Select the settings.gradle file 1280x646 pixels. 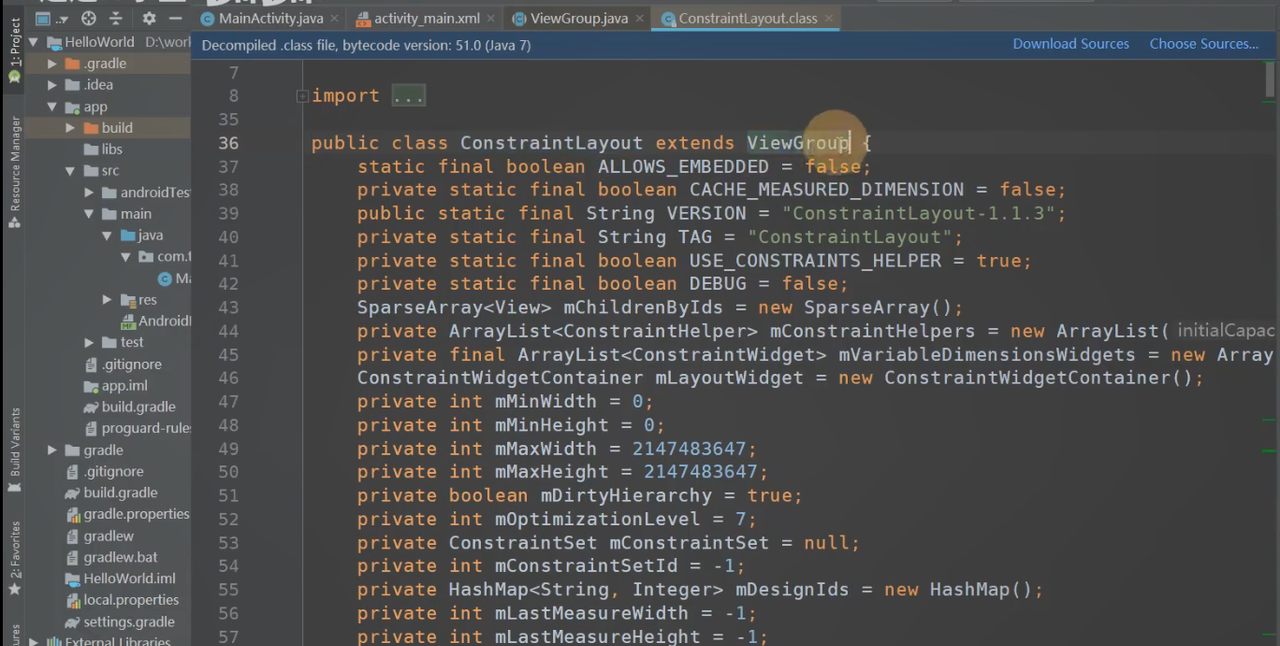128,622
